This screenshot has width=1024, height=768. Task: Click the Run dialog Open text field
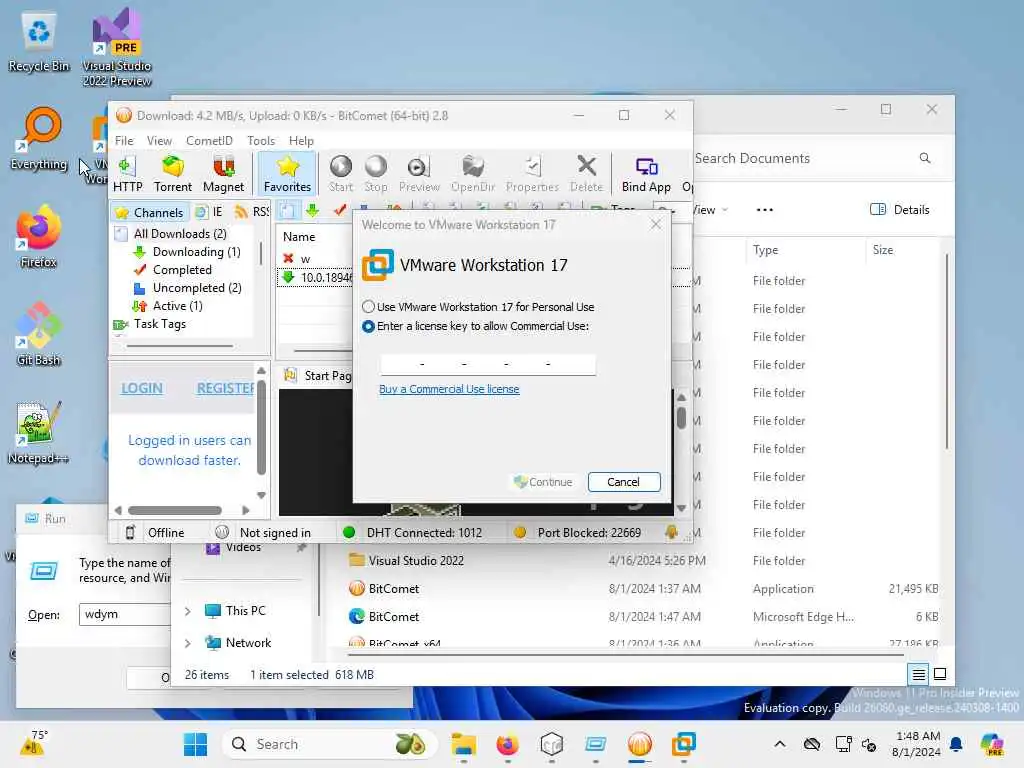[125, 615]
